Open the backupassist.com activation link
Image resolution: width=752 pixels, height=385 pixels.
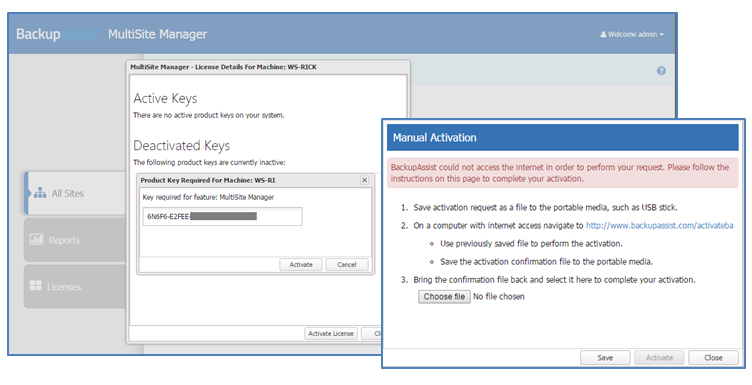[x=659, y=225]
